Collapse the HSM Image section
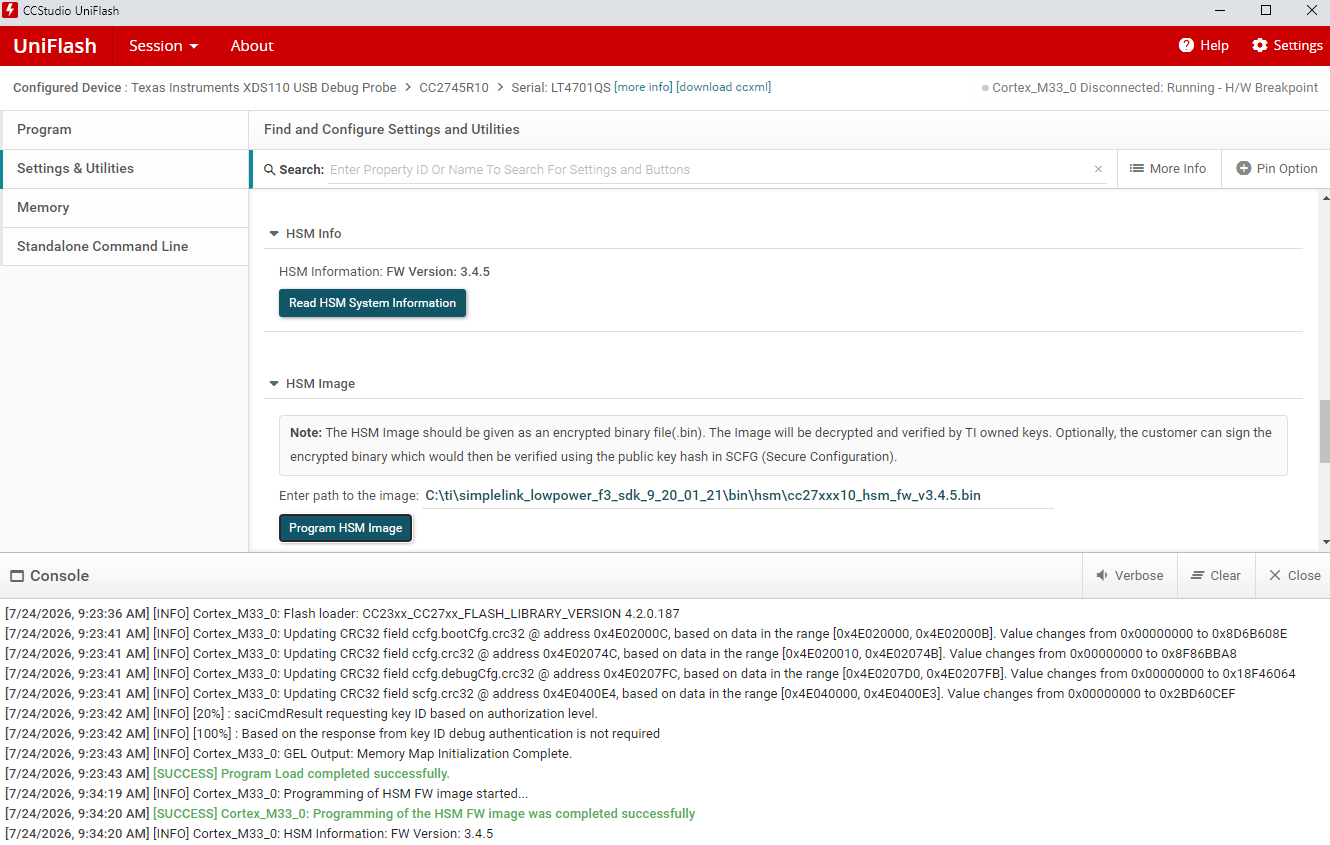This screenshot has width=1330, height=845. (273, 384)
